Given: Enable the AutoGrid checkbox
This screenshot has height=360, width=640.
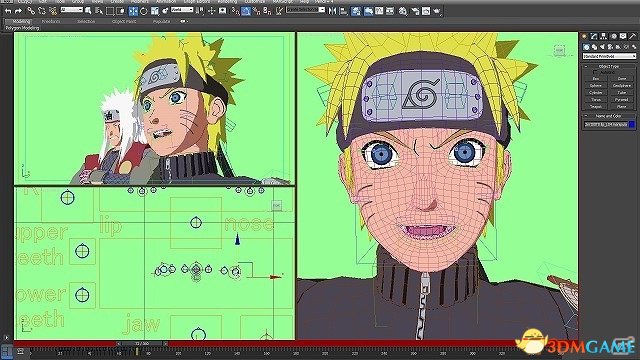Looking at the screenshot, I should 595,72.
